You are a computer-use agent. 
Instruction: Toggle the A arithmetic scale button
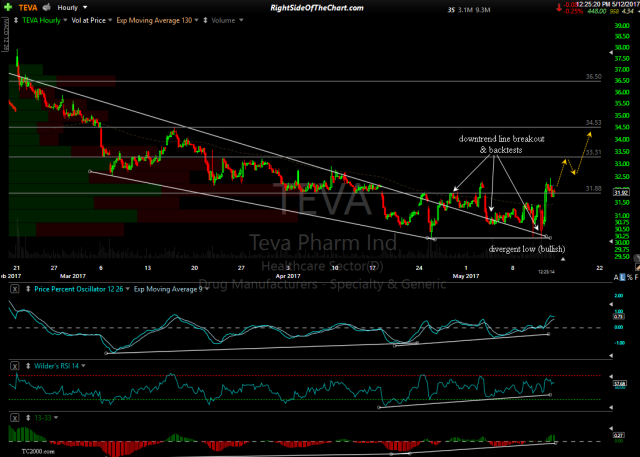616,277
